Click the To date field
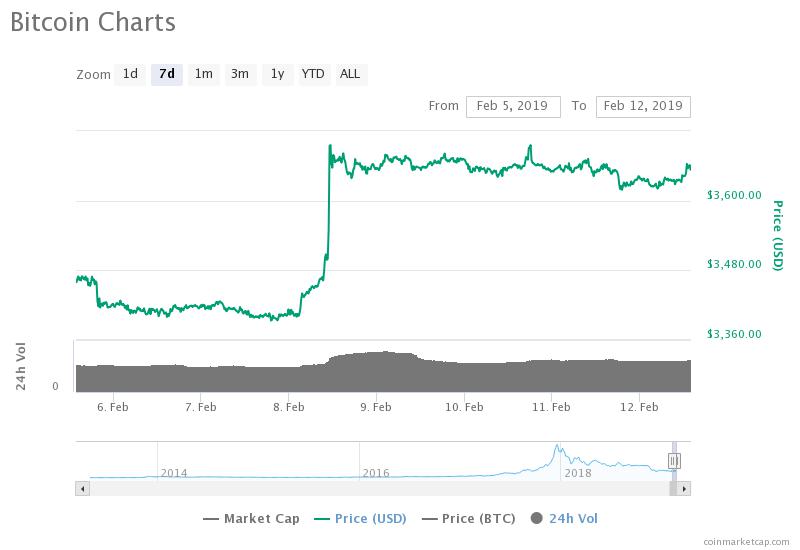Image resolution: width=800 pixels, height=550 pixels. click(x=643, y=107)
